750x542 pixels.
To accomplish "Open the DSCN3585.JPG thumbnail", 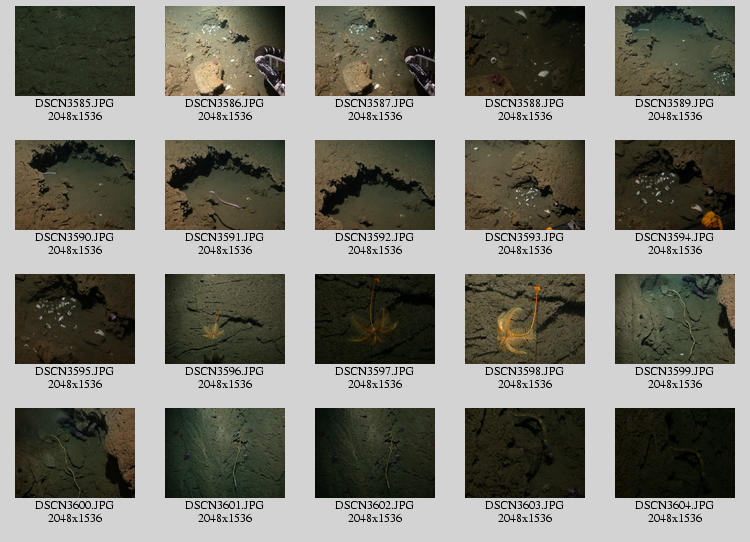I will [75, 51].
